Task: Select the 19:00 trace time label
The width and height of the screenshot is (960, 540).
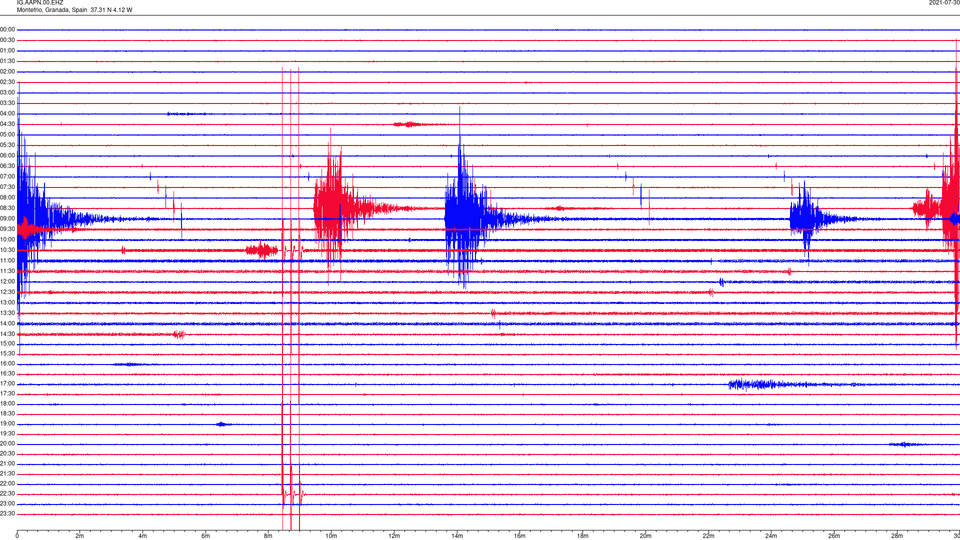Action: (x=7, y=424)
